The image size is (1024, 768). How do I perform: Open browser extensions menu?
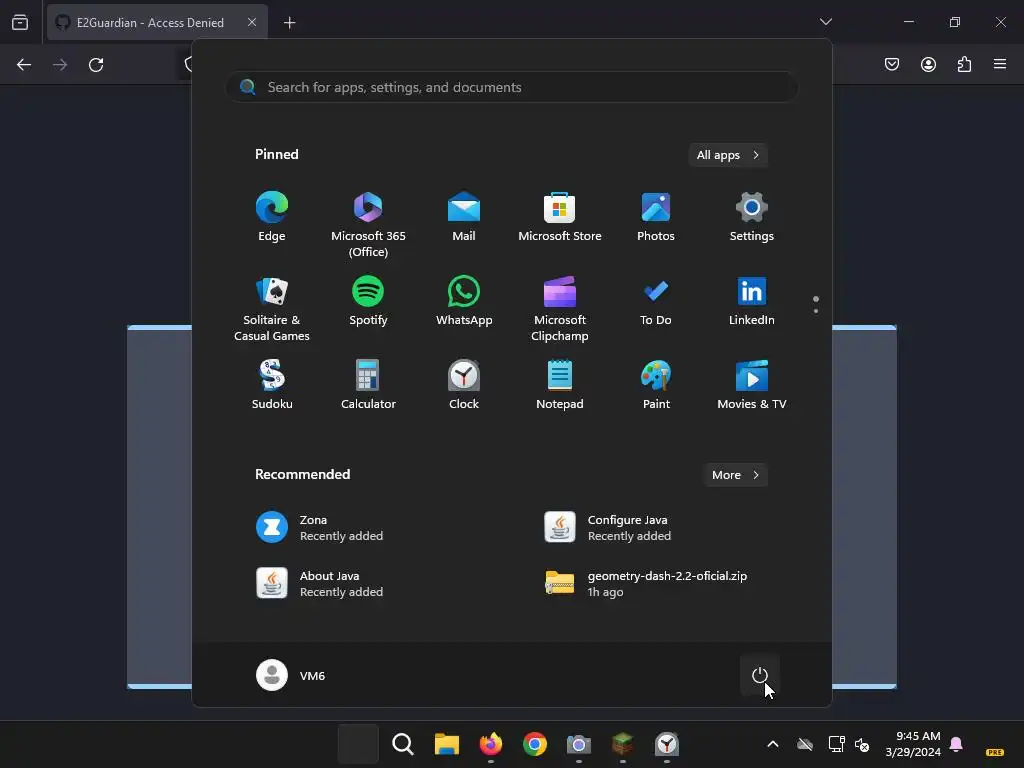coord(964,64)
